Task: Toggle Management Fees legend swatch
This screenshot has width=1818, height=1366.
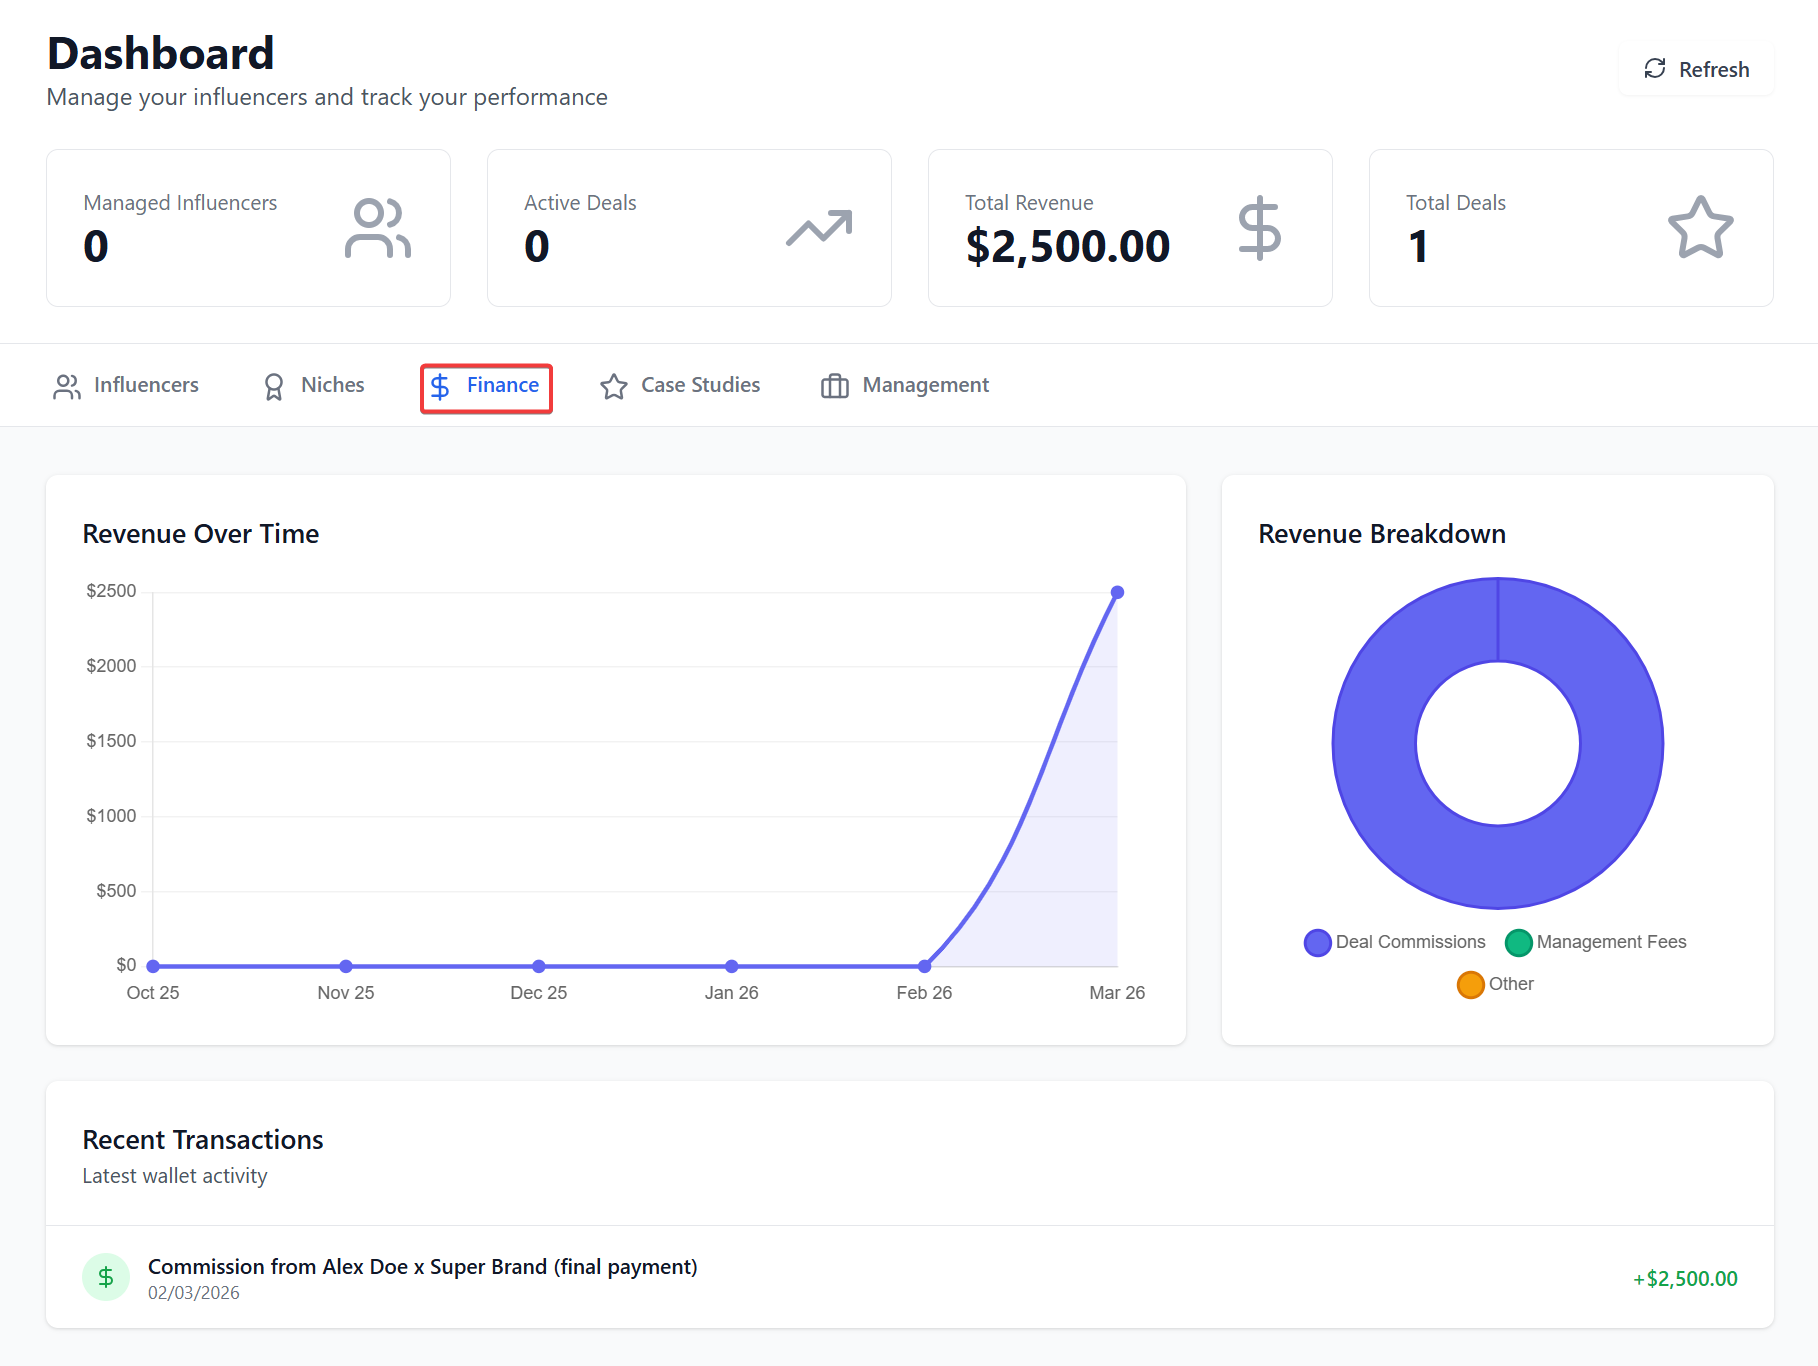Action: [1519, 943]
